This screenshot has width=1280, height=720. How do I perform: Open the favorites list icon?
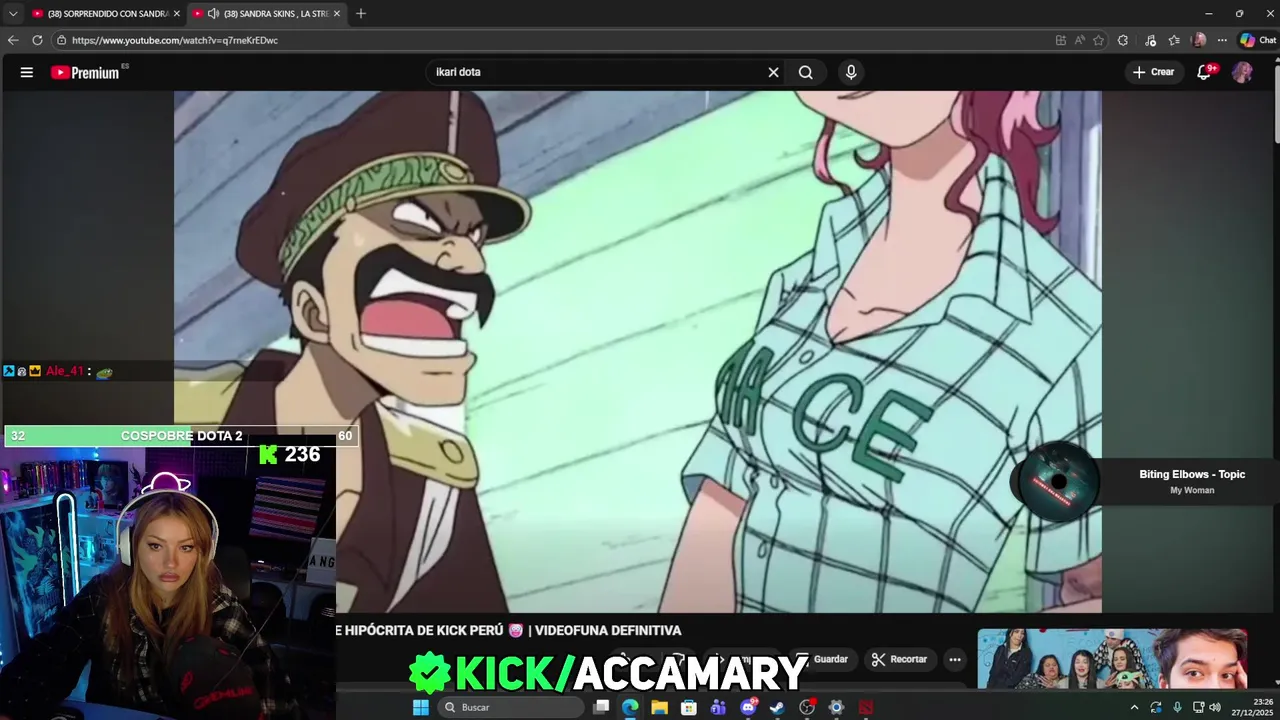pyautogui.click(x=1174, y=40)
